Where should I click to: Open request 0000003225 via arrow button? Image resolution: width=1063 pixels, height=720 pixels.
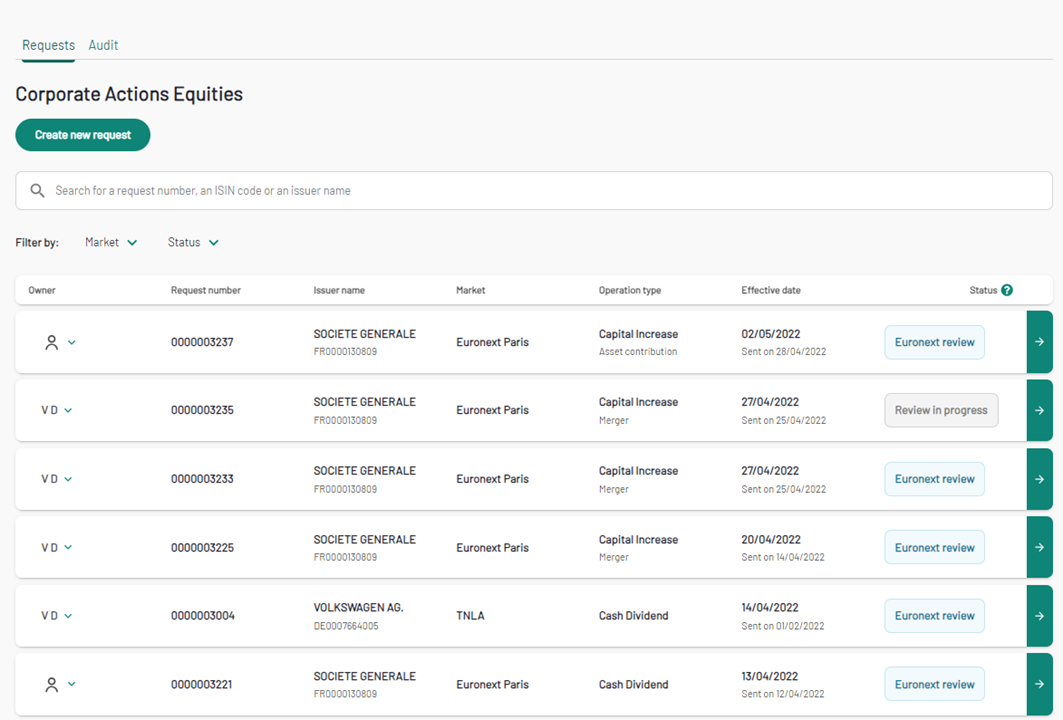pyautogui.click(x=1039, y=547)
